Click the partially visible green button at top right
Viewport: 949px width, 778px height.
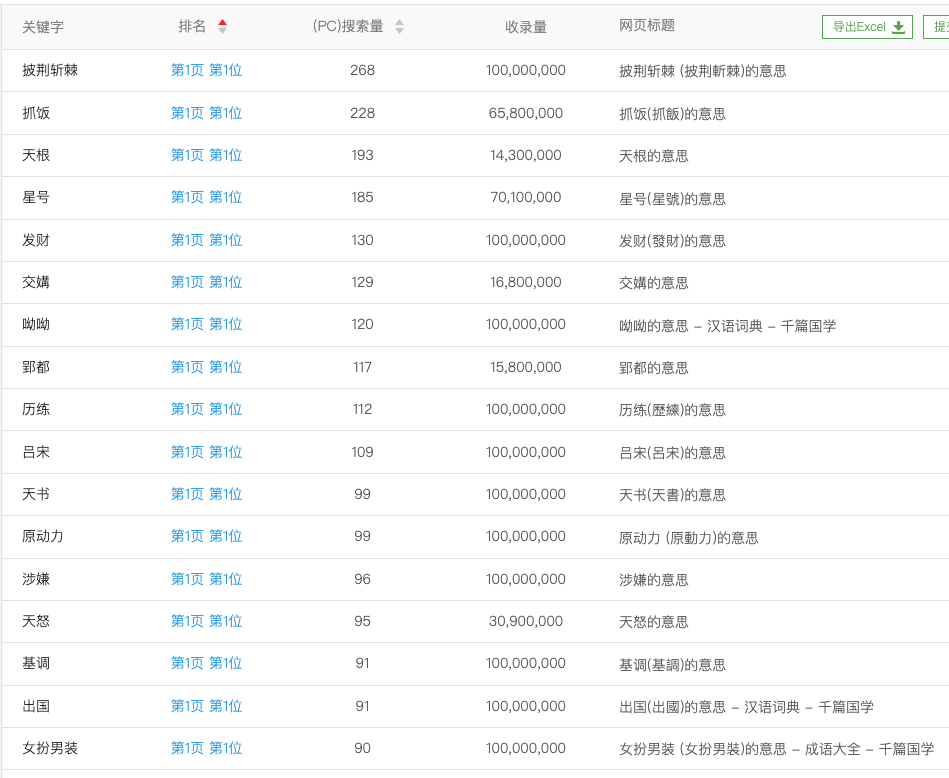point(940,27)
